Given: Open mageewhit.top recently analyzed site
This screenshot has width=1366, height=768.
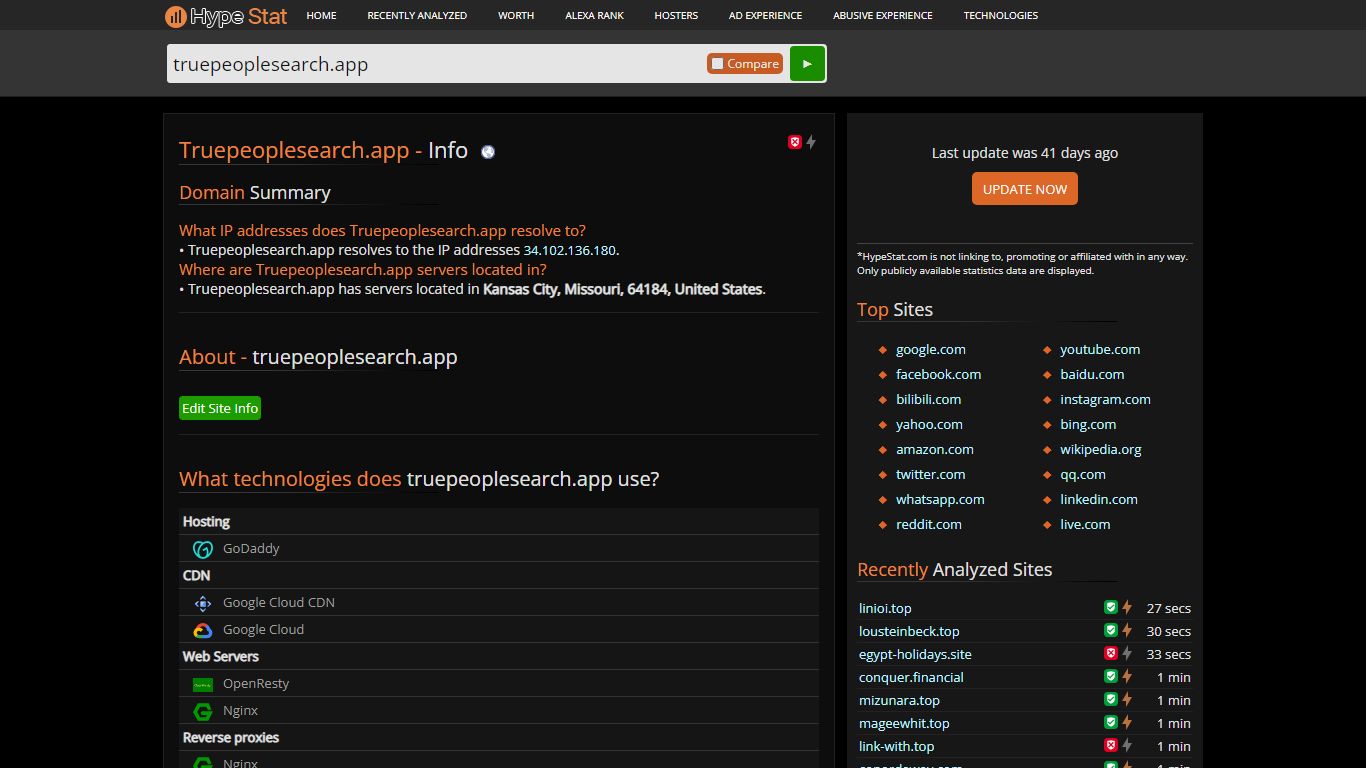Looking at the screenshot, I should [x=904, y=724].
